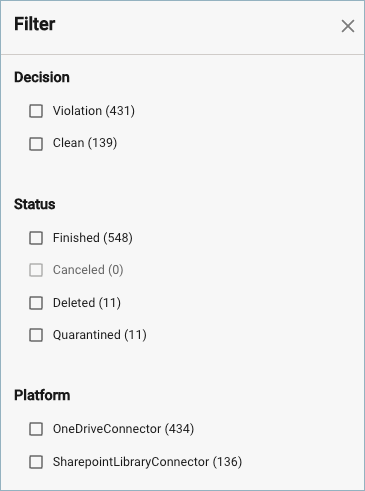Tick the Clean checkbox square
Image resolution: width=365 pixels, height=491 pixels.
point(36,144)
